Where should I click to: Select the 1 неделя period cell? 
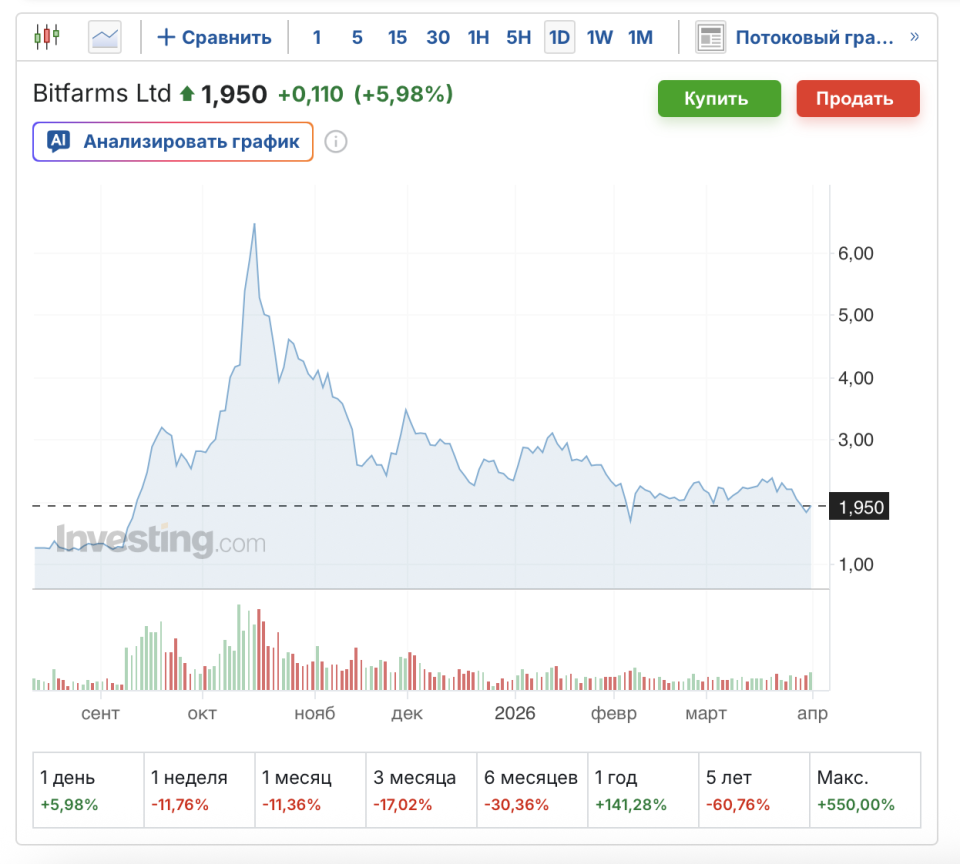[x=200, y=790]
